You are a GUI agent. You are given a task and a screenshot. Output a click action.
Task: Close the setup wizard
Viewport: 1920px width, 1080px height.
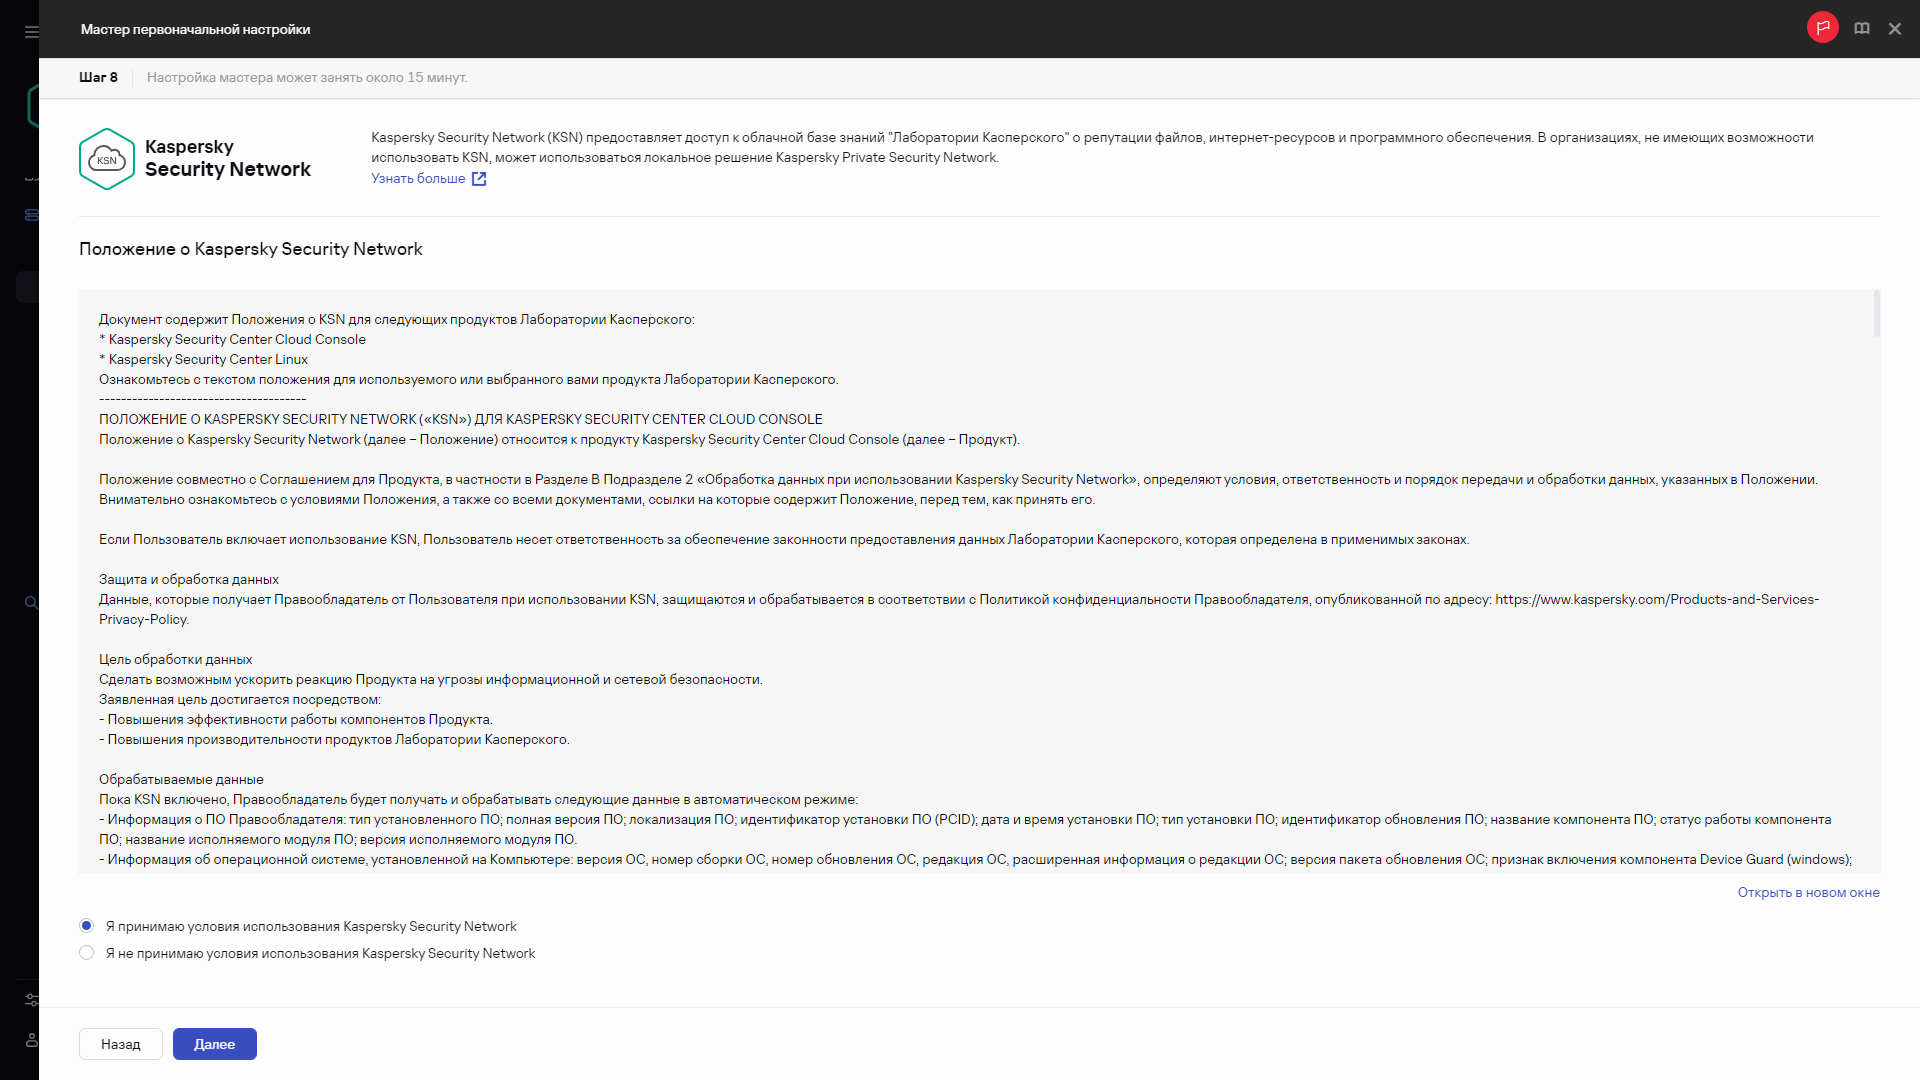pos(1895,28)
